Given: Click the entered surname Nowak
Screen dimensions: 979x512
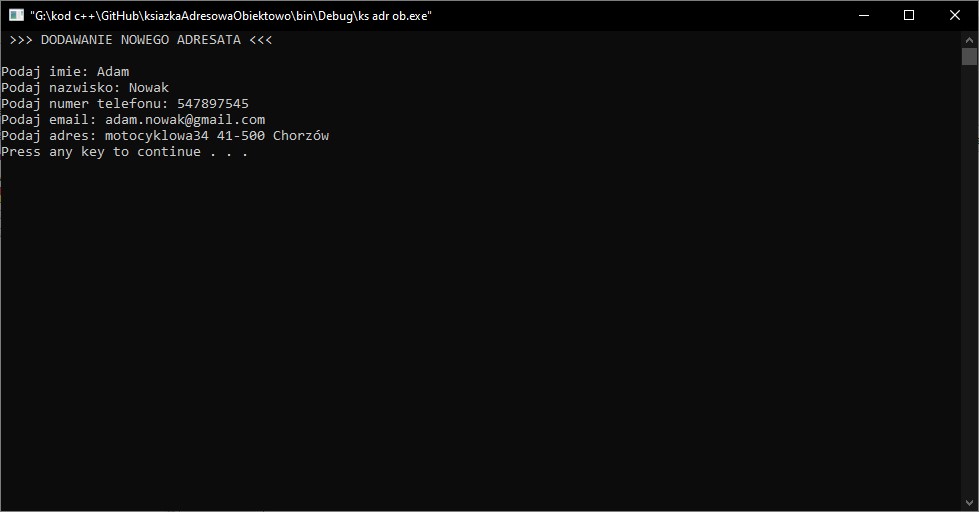Looking at the screenshot, I should 149,88.
